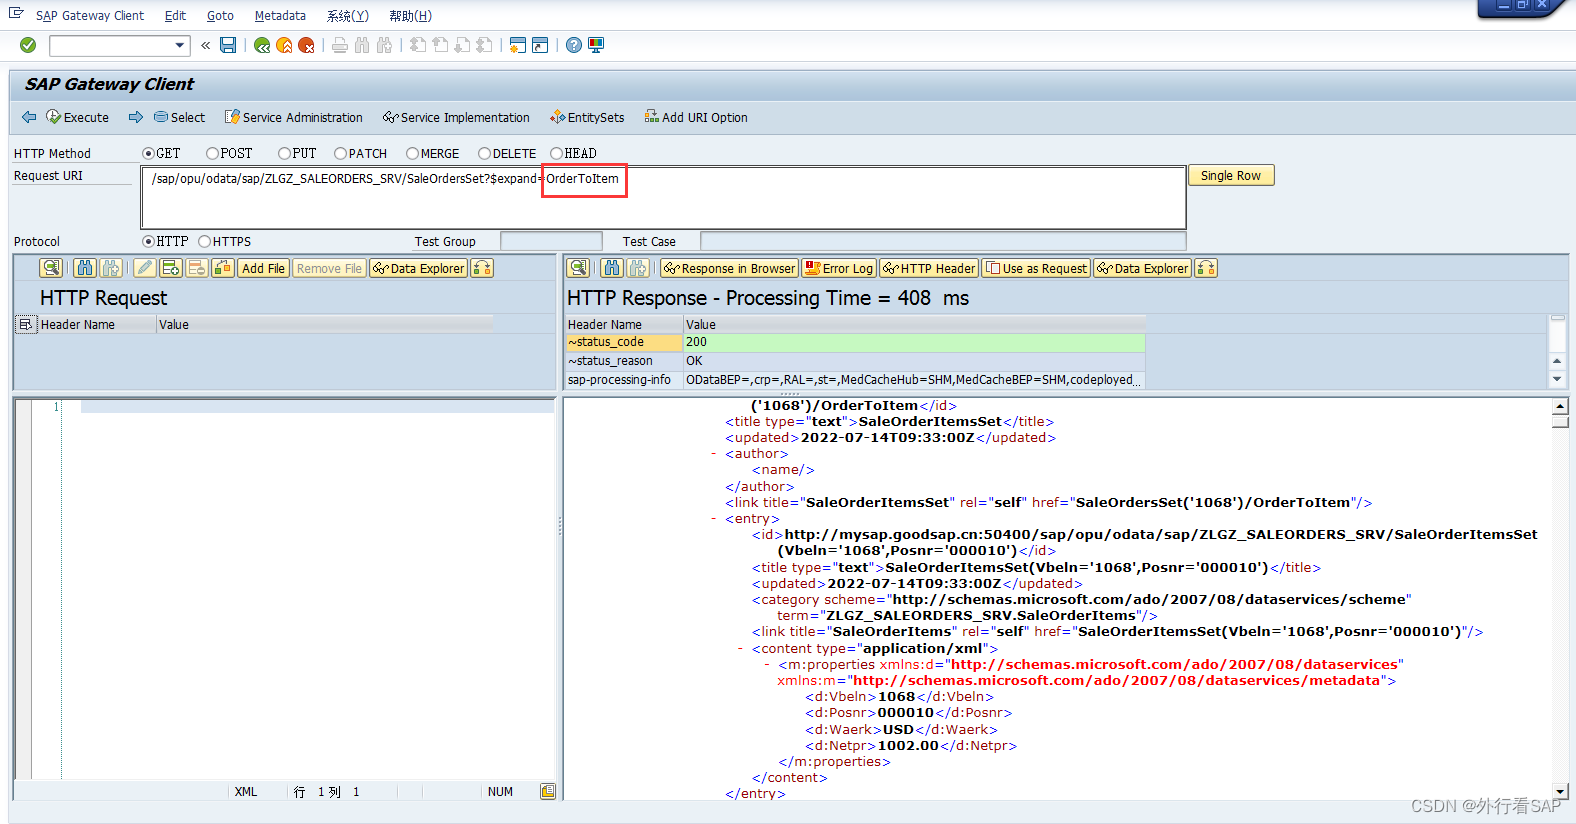Viewport: 1576px width, 824px height.
Task: Click the pencil Edit icon in HTTP Request toolbar
Action: tap(145, 268)
